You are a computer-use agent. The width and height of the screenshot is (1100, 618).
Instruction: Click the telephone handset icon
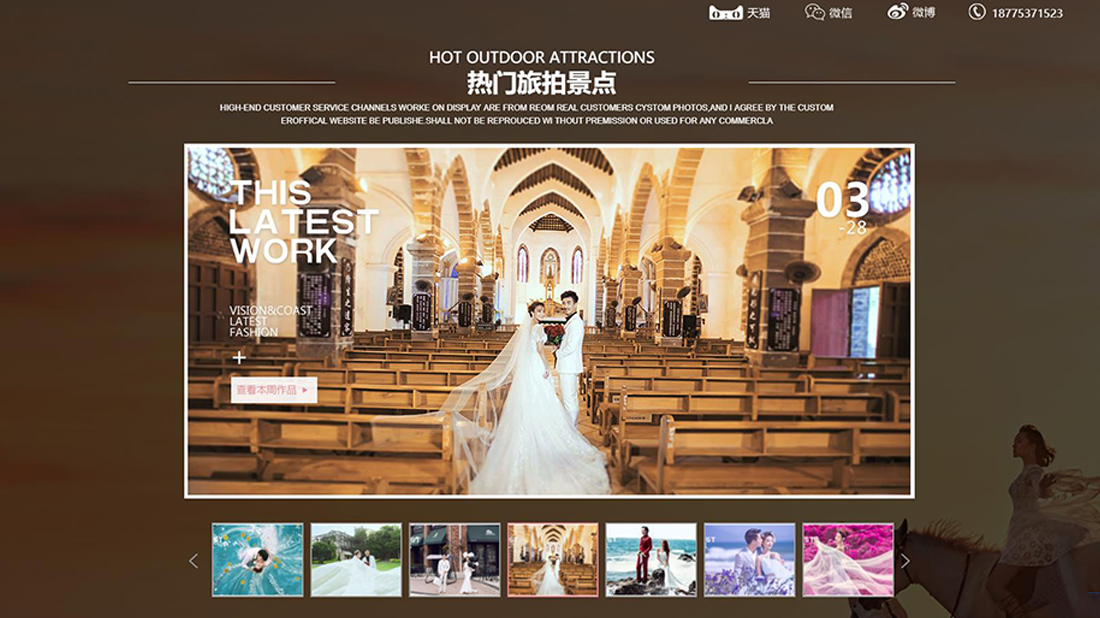977,12
